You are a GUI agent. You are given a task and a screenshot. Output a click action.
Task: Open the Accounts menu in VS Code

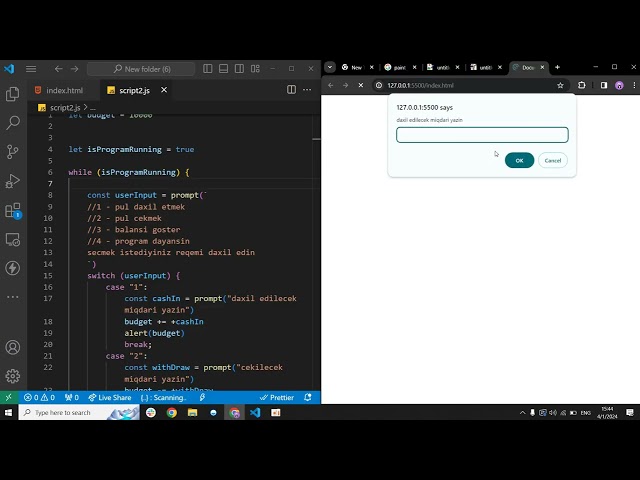pyautogui.click(x=13, y=347)
